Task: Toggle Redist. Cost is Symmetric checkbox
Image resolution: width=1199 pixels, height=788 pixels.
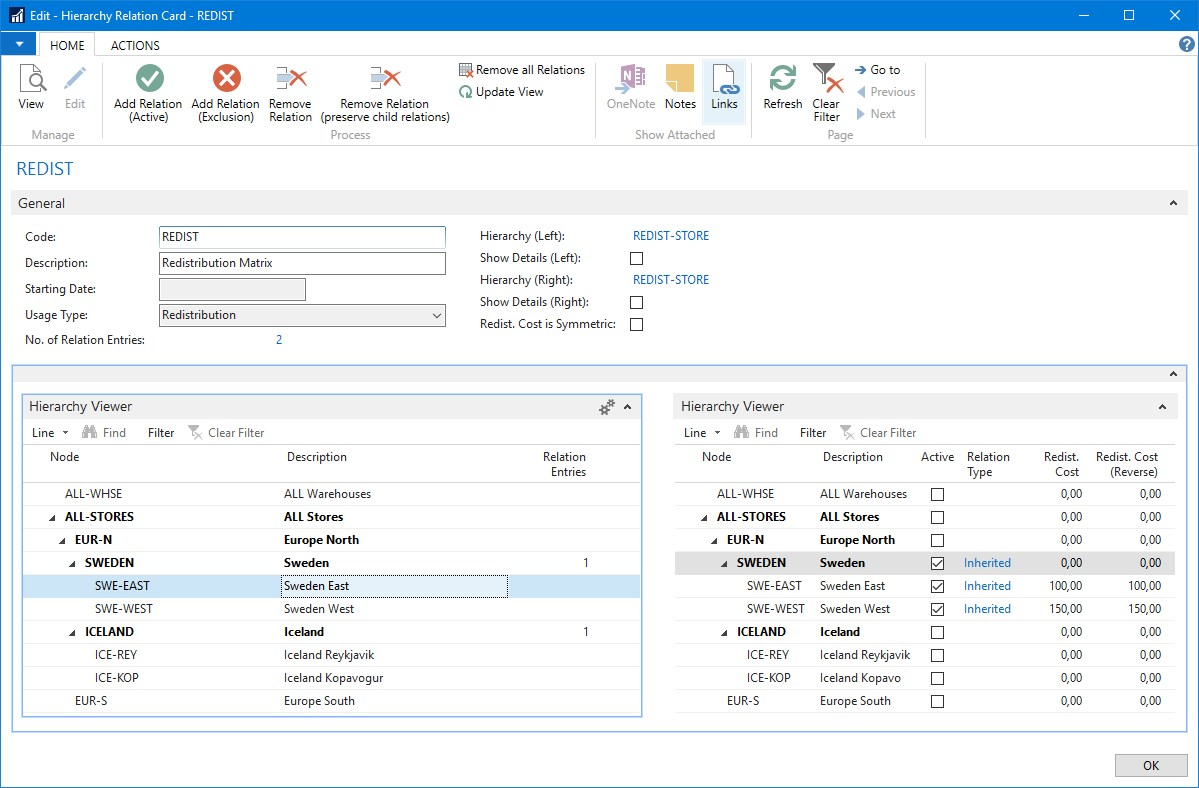Action: click(636, 325)
